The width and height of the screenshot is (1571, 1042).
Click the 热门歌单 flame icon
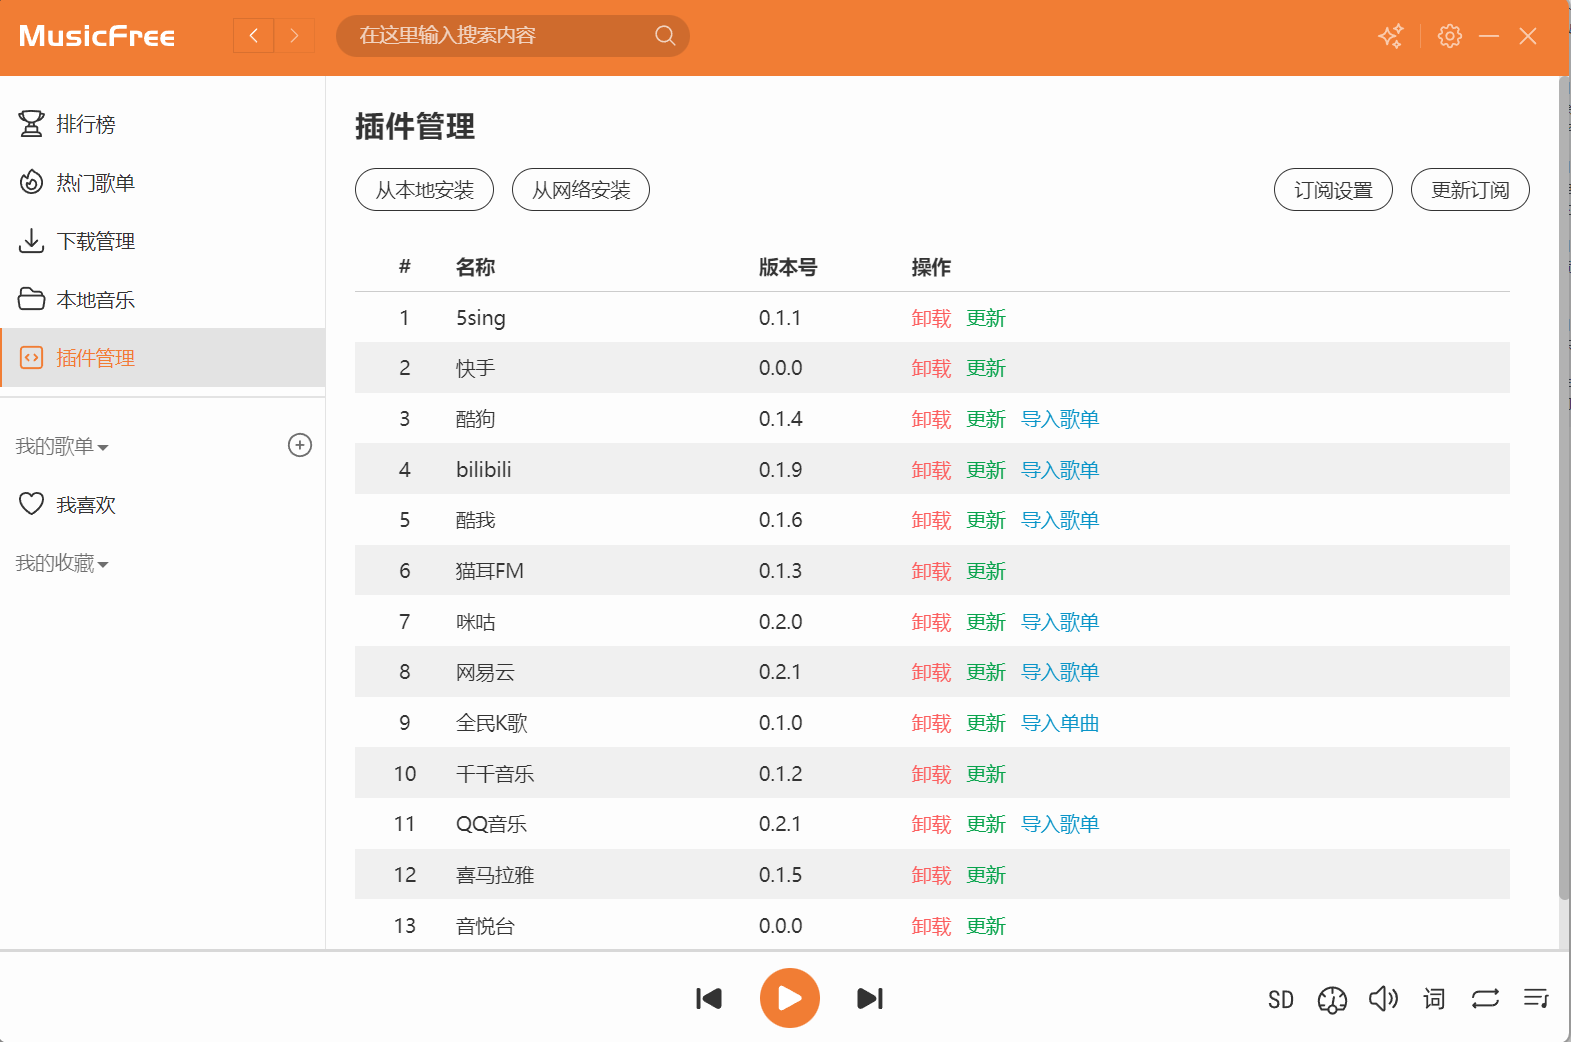(x=32, y=182)
